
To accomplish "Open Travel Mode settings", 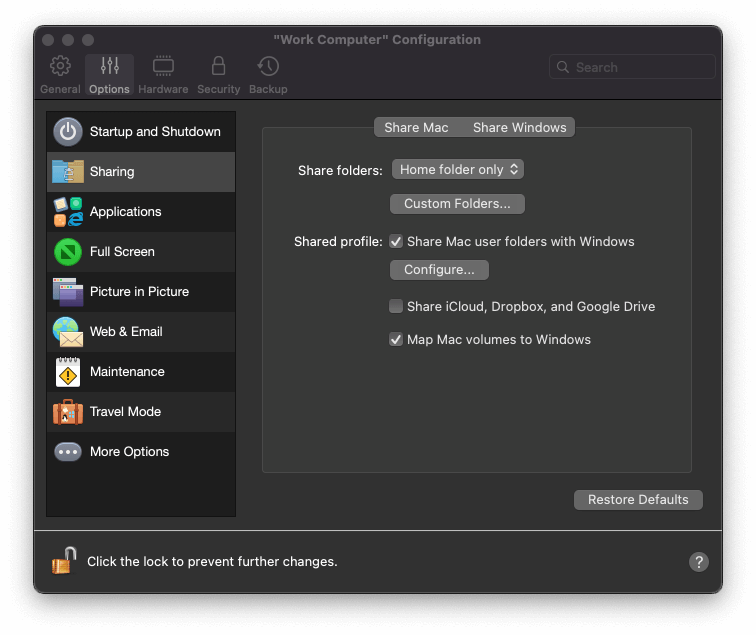I will 141,412.
